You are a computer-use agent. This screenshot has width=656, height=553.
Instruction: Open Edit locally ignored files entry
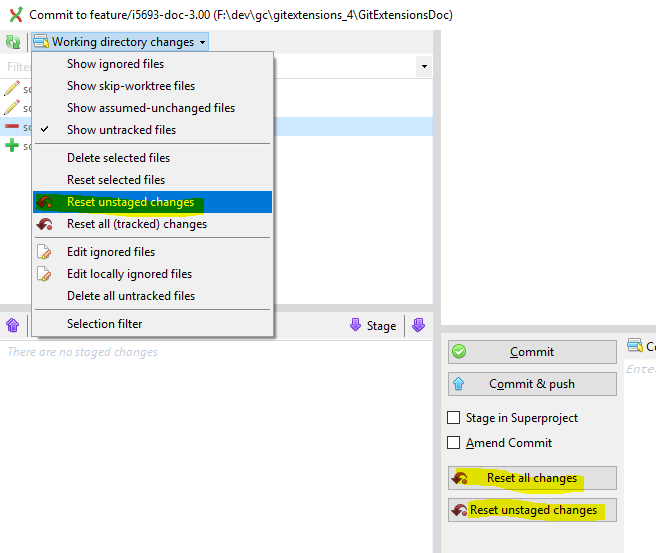(x=153, y=274)
